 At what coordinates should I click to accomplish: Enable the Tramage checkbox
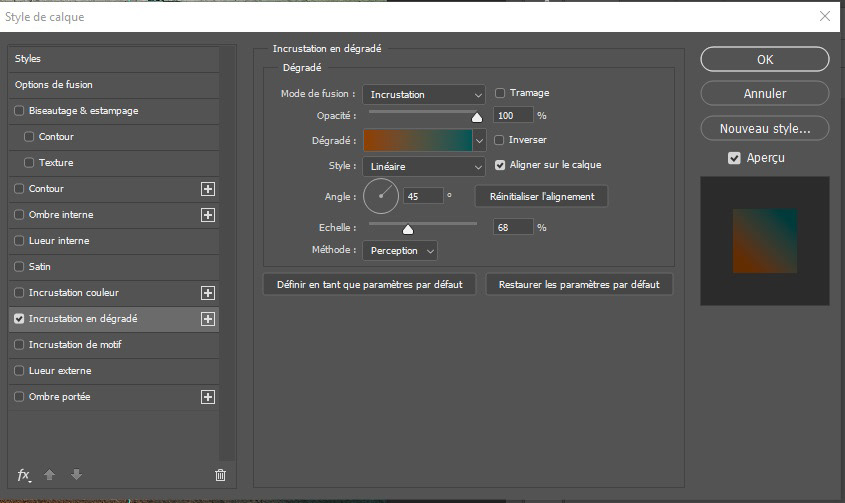click(x=500, y=93)
